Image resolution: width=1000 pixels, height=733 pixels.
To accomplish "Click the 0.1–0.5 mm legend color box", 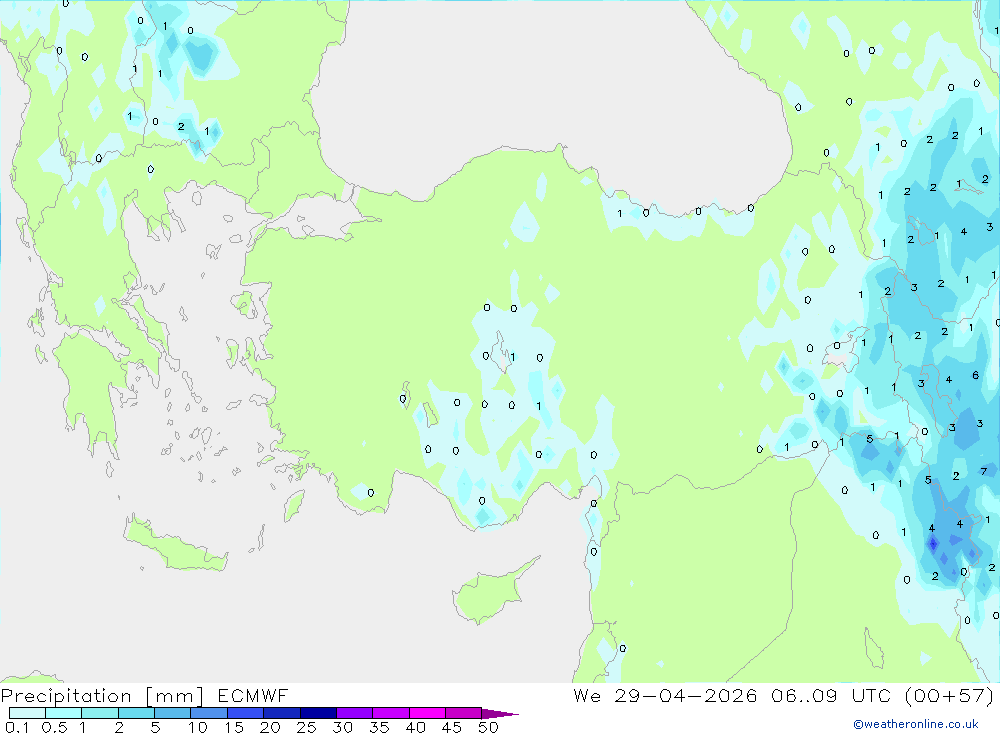I will coord(27,713).
